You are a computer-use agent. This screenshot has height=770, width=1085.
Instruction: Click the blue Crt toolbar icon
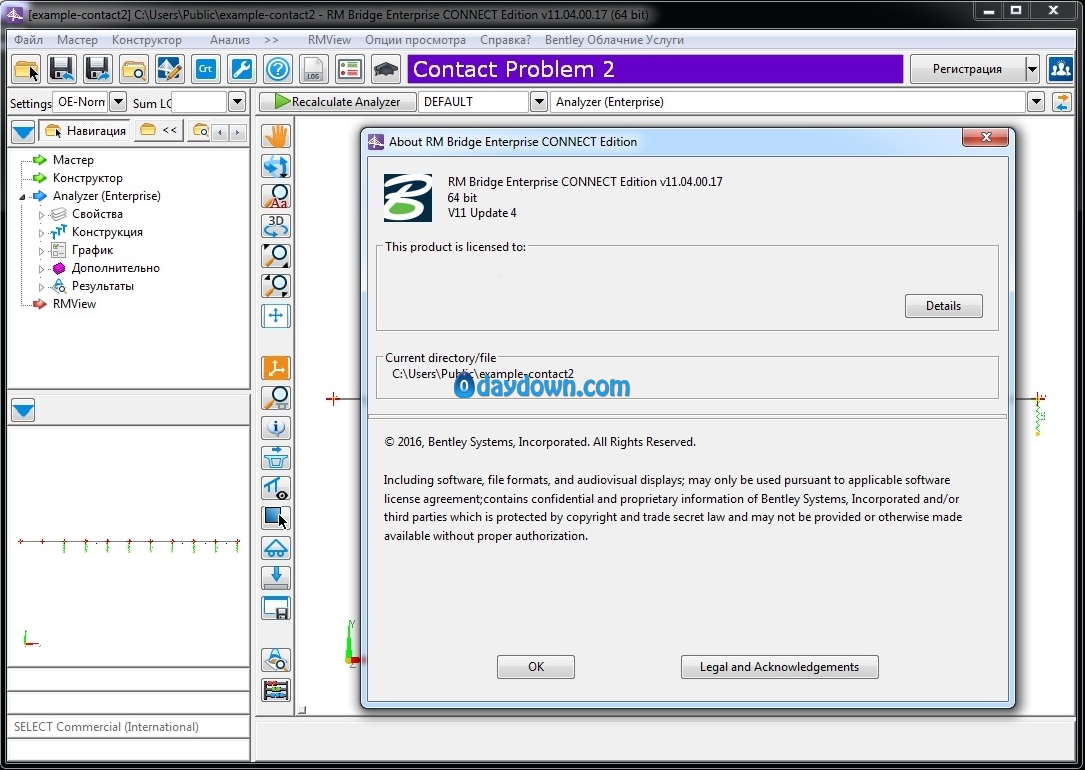tap(206, 69)
